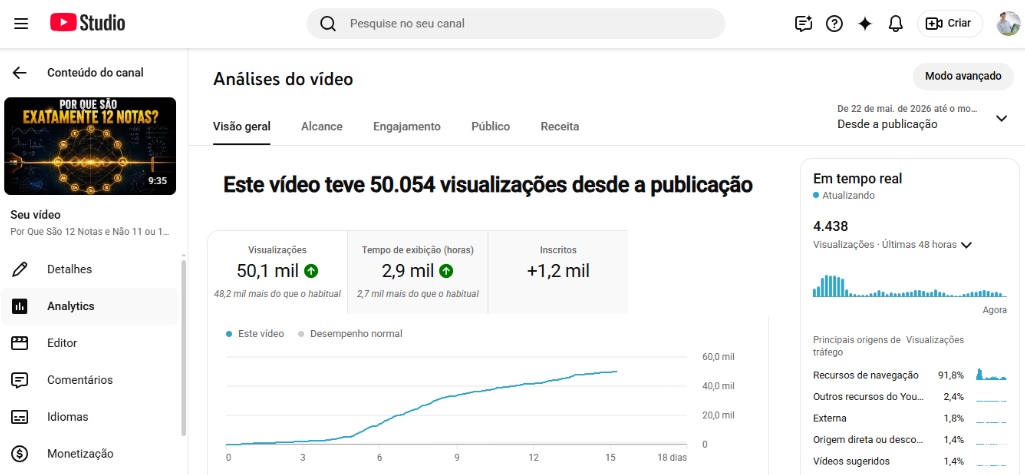Click the search magnifier icon
Image resolution: width=1025 pixels, height=475 pixels.
[x=328, y=24]
